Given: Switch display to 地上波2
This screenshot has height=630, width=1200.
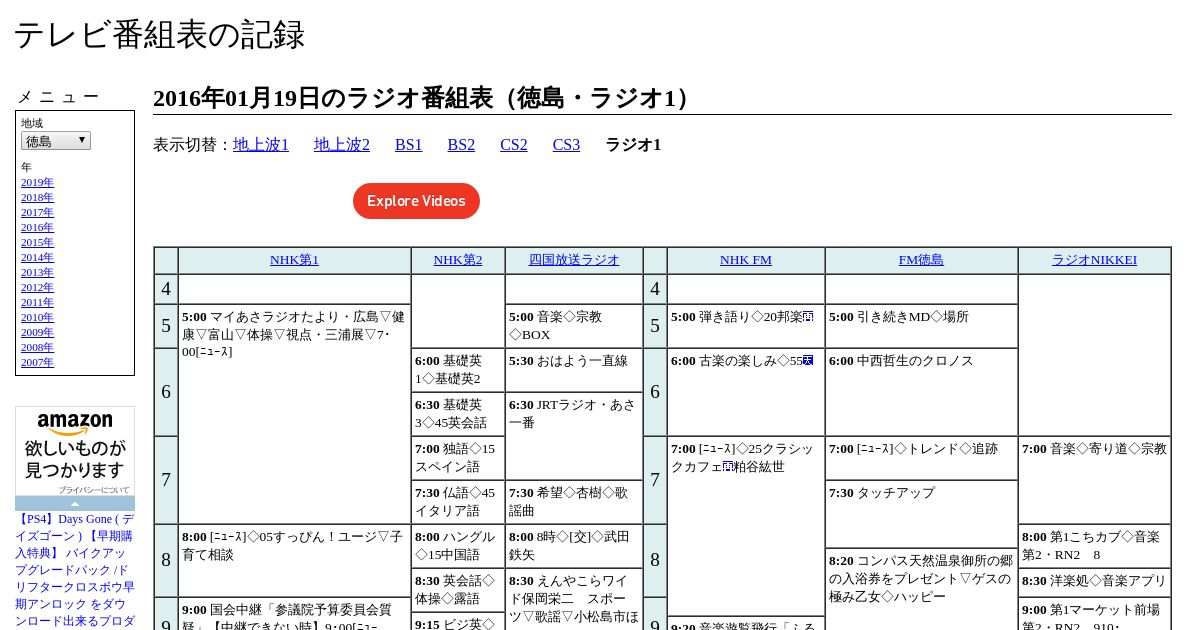Looking at the screenshot, I should [342, 145].
